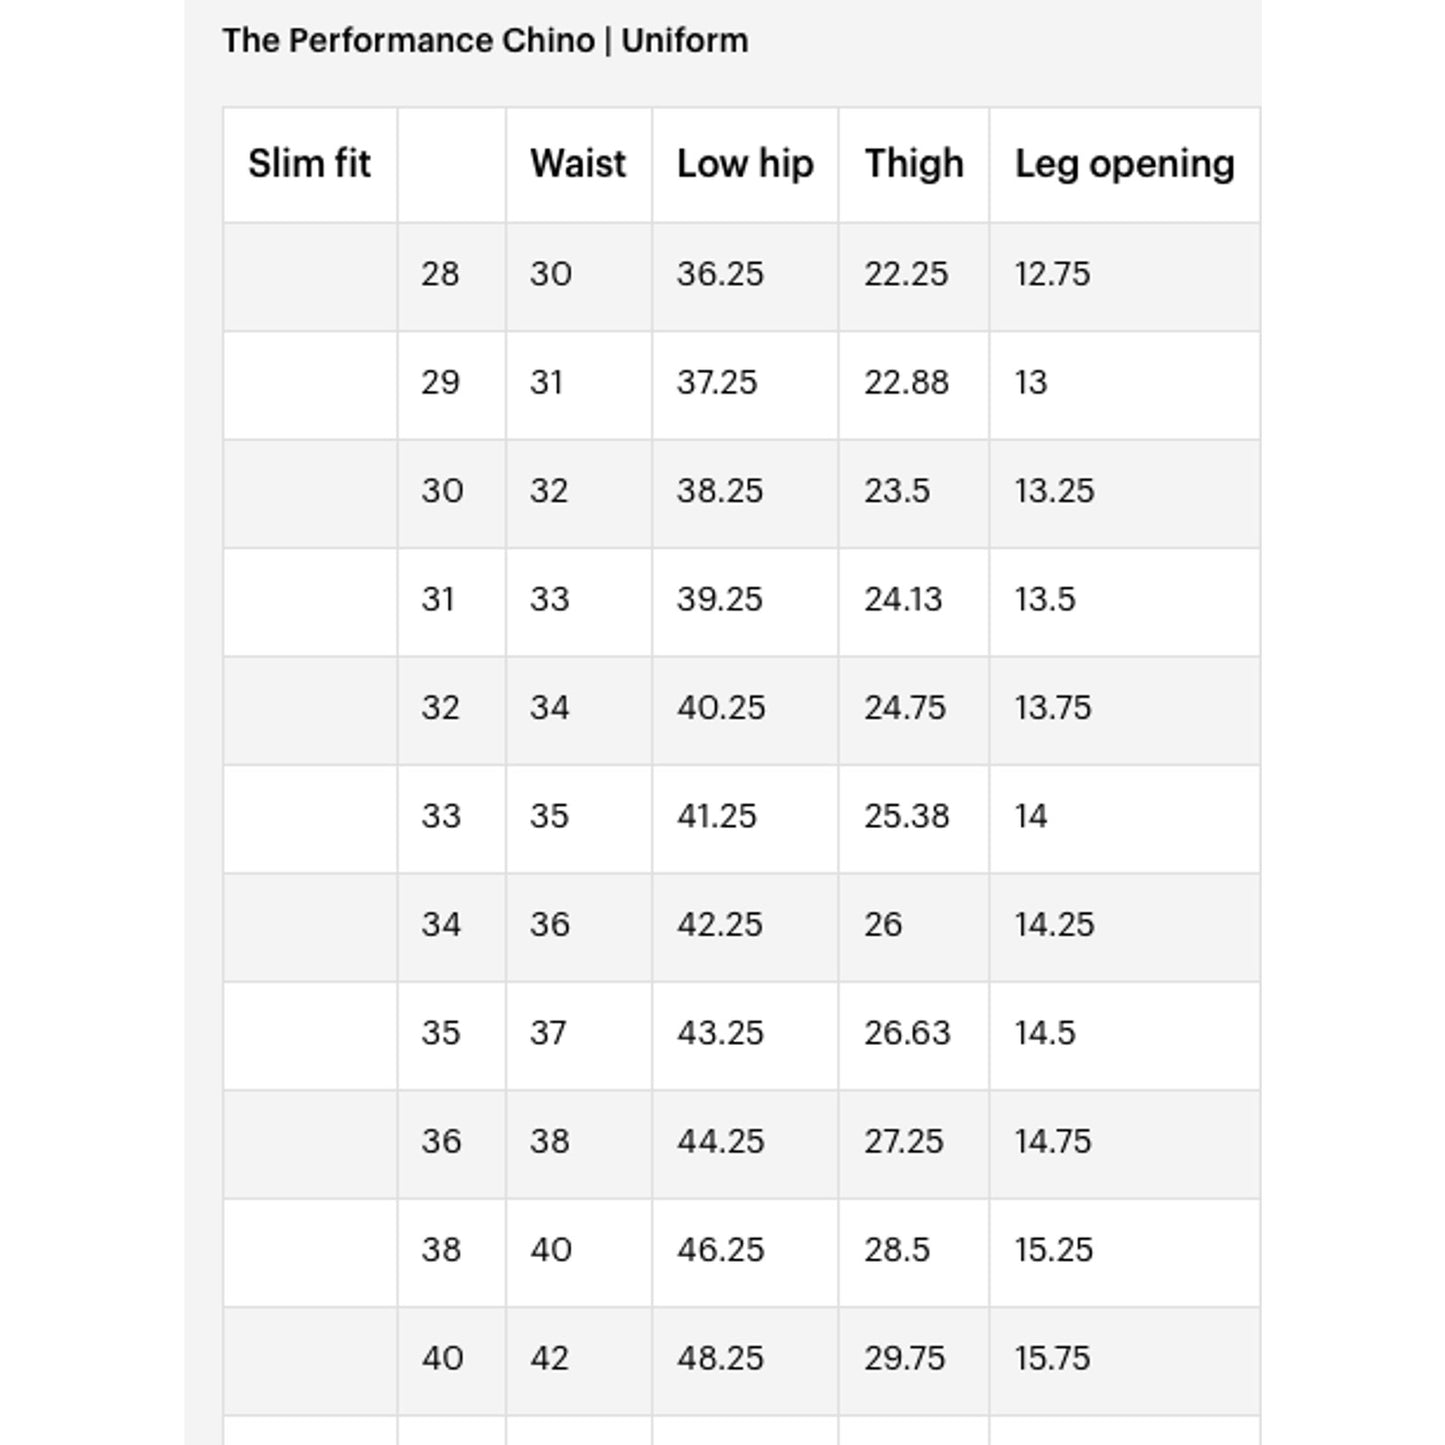Select the 13.25 leg opening cell
Screen dimensions: 1445x1445
1054,491
